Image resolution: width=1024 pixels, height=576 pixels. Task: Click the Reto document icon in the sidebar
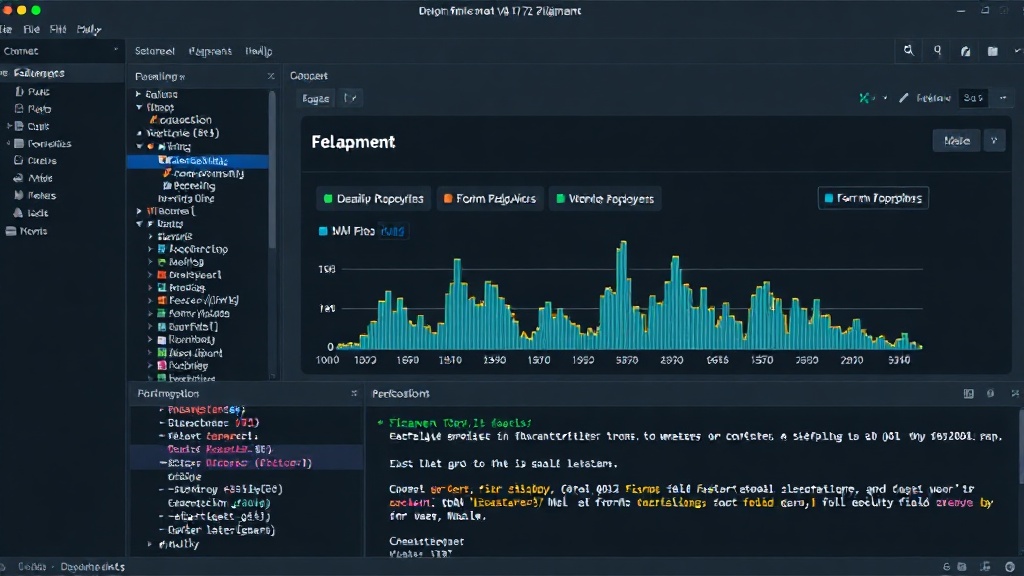pyautogui.click(x=19, y=108)
